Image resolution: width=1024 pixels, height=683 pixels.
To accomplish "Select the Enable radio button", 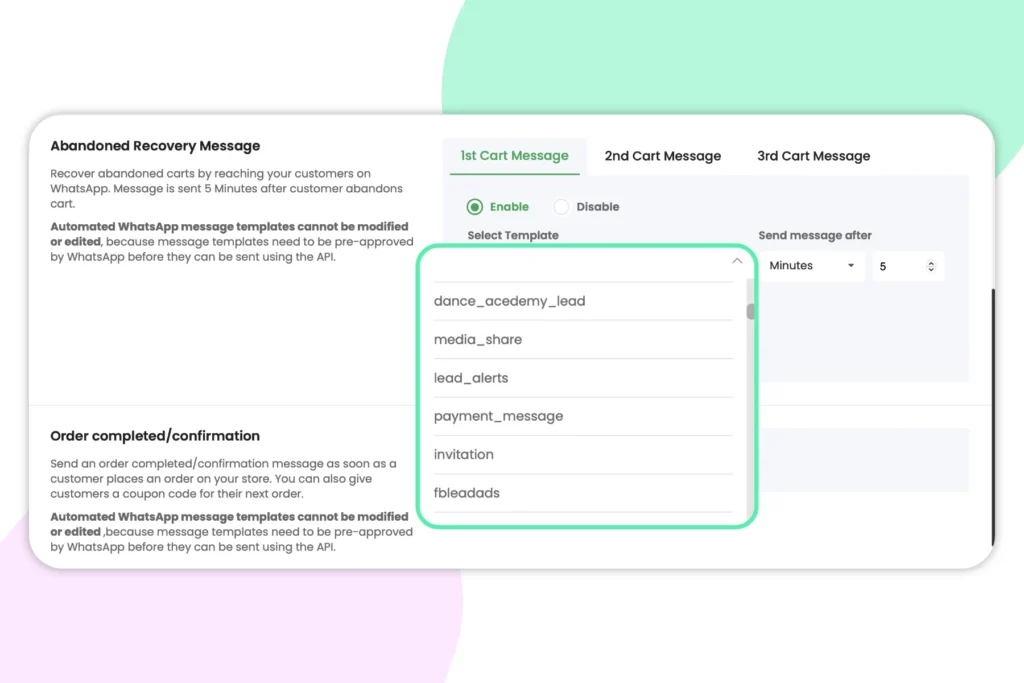I will click(475, 207).
